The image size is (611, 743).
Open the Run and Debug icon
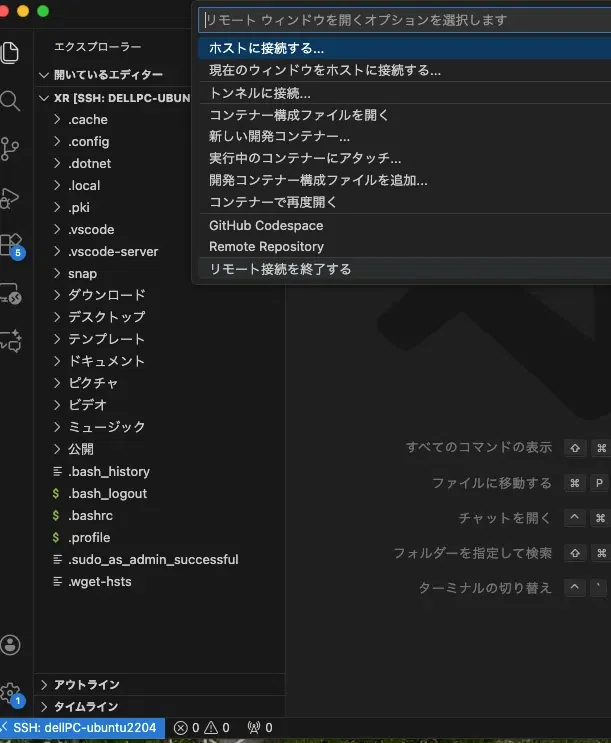[10, 198]
